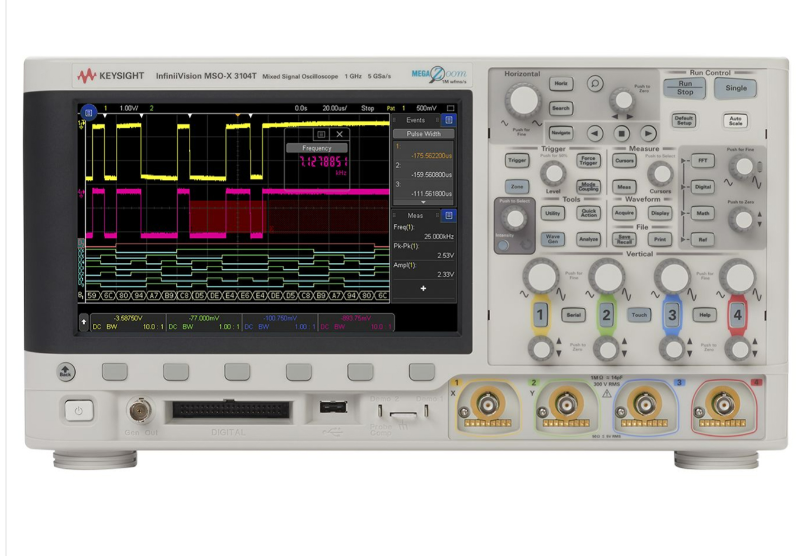The width and height of the screenshot is (800, 556).
Task: Push the trigger Level knob
Action: pos(553,173)
